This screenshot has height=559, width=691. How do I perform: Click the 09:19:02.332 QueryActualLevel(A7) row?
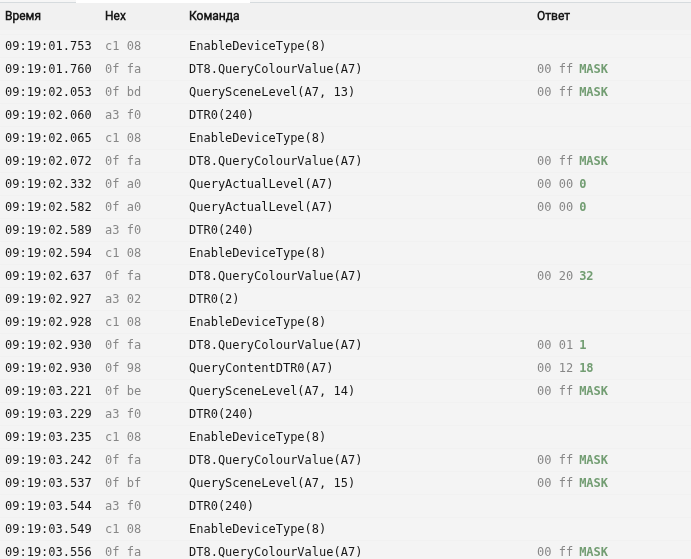coord(346,184)
